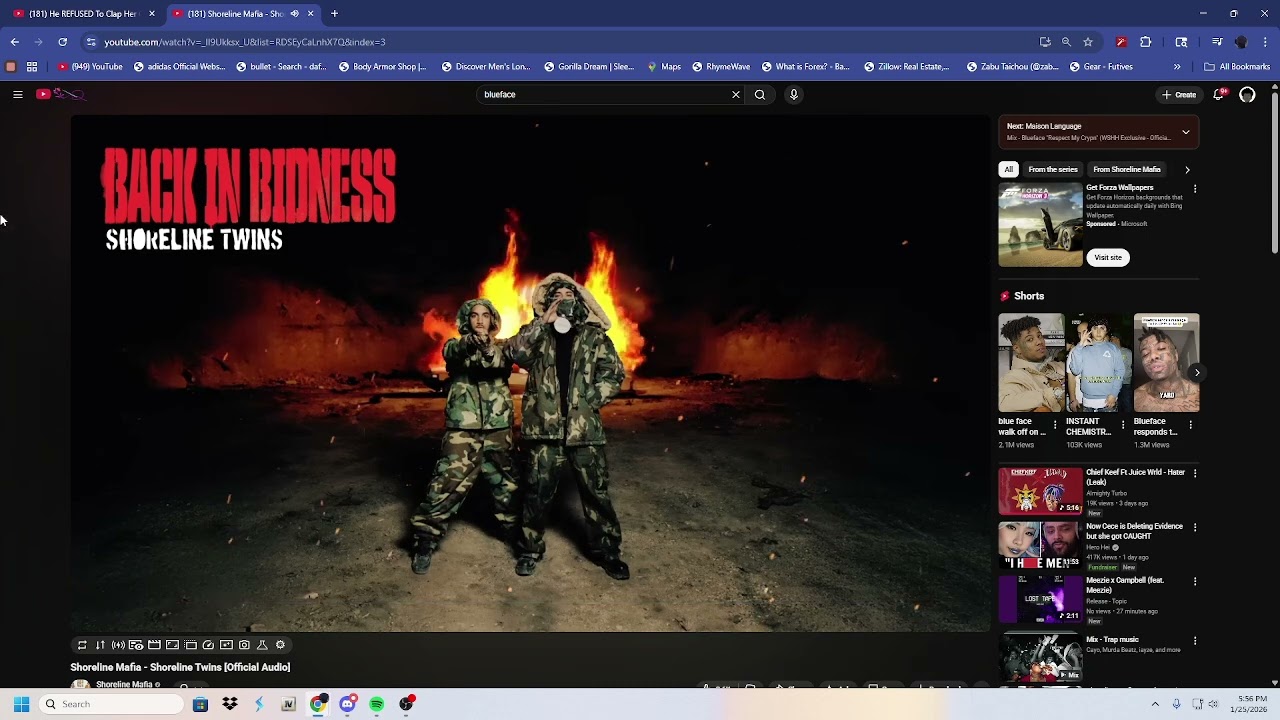Submit search with magnifier button
Image resolution: width=1280 pixels, height=720 pixels.
tap(760, 94)
